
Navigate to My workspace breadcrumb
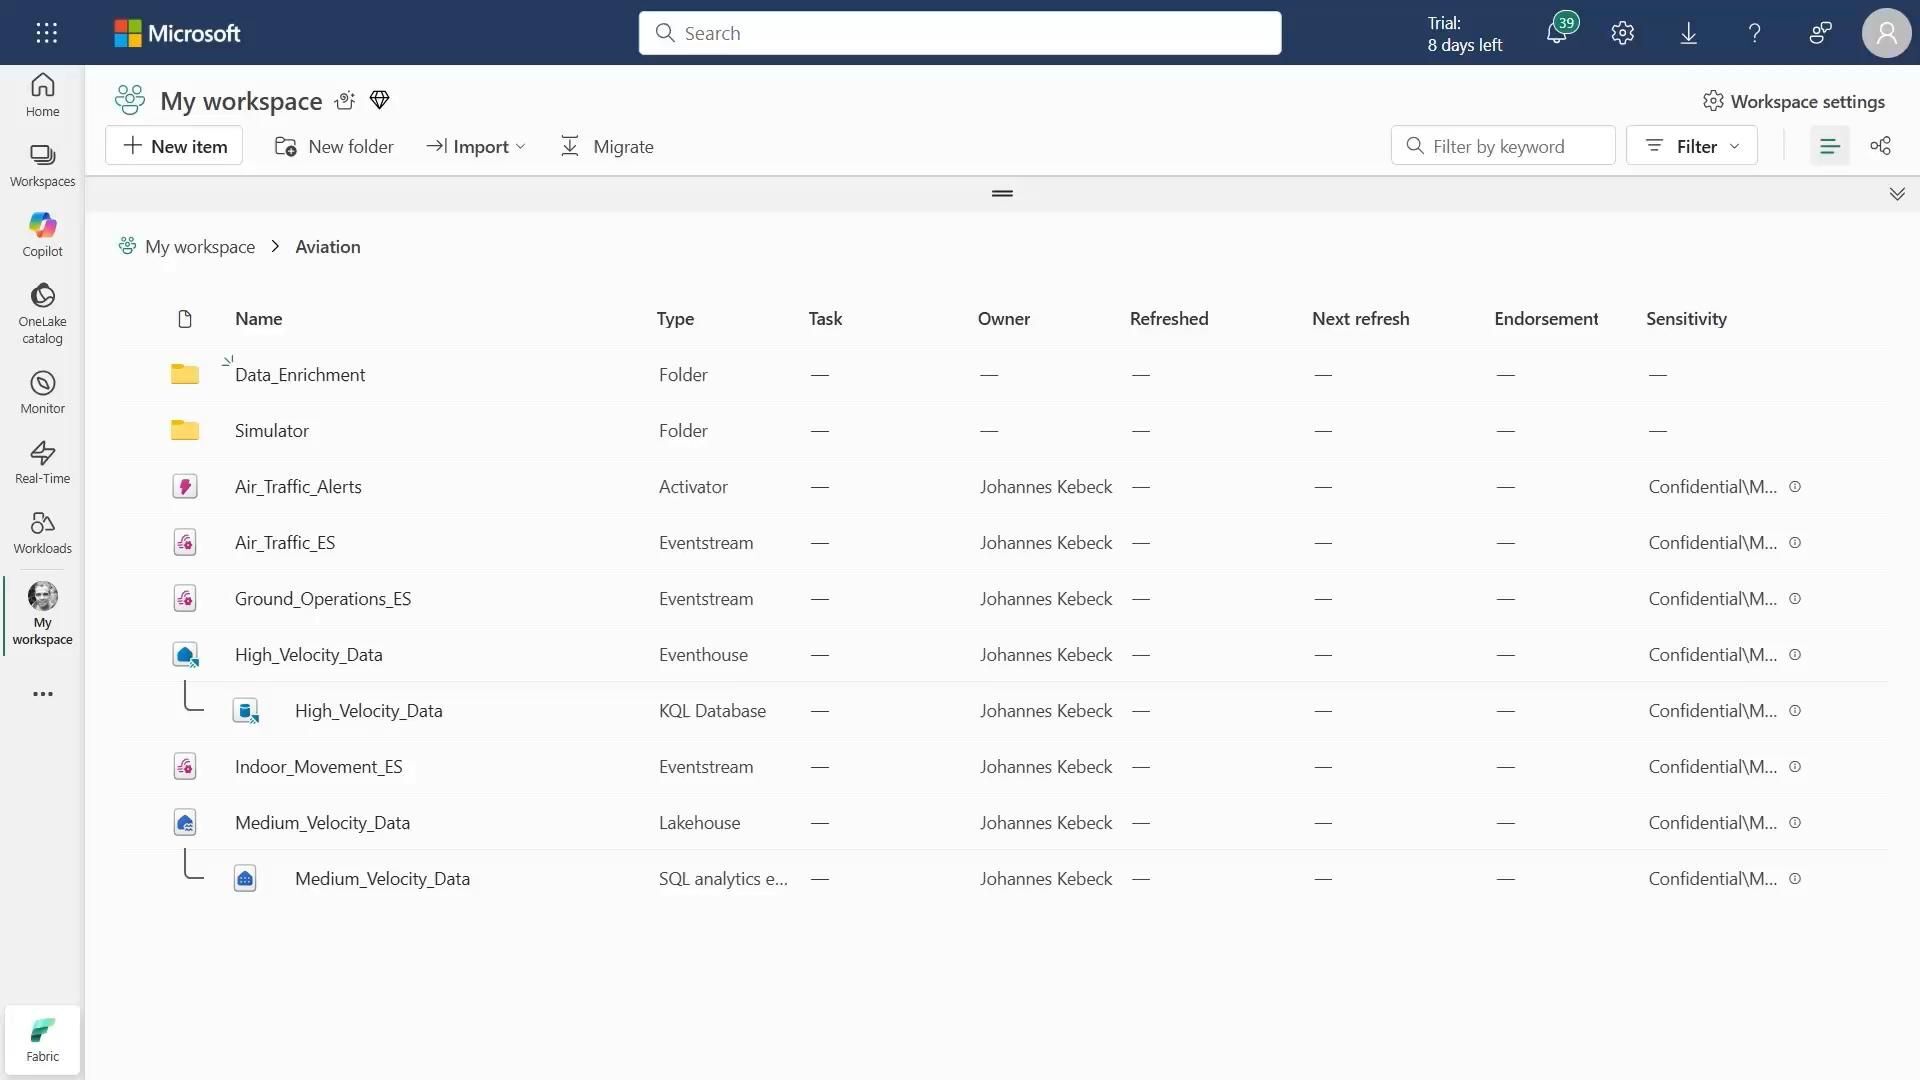point(199,247)
